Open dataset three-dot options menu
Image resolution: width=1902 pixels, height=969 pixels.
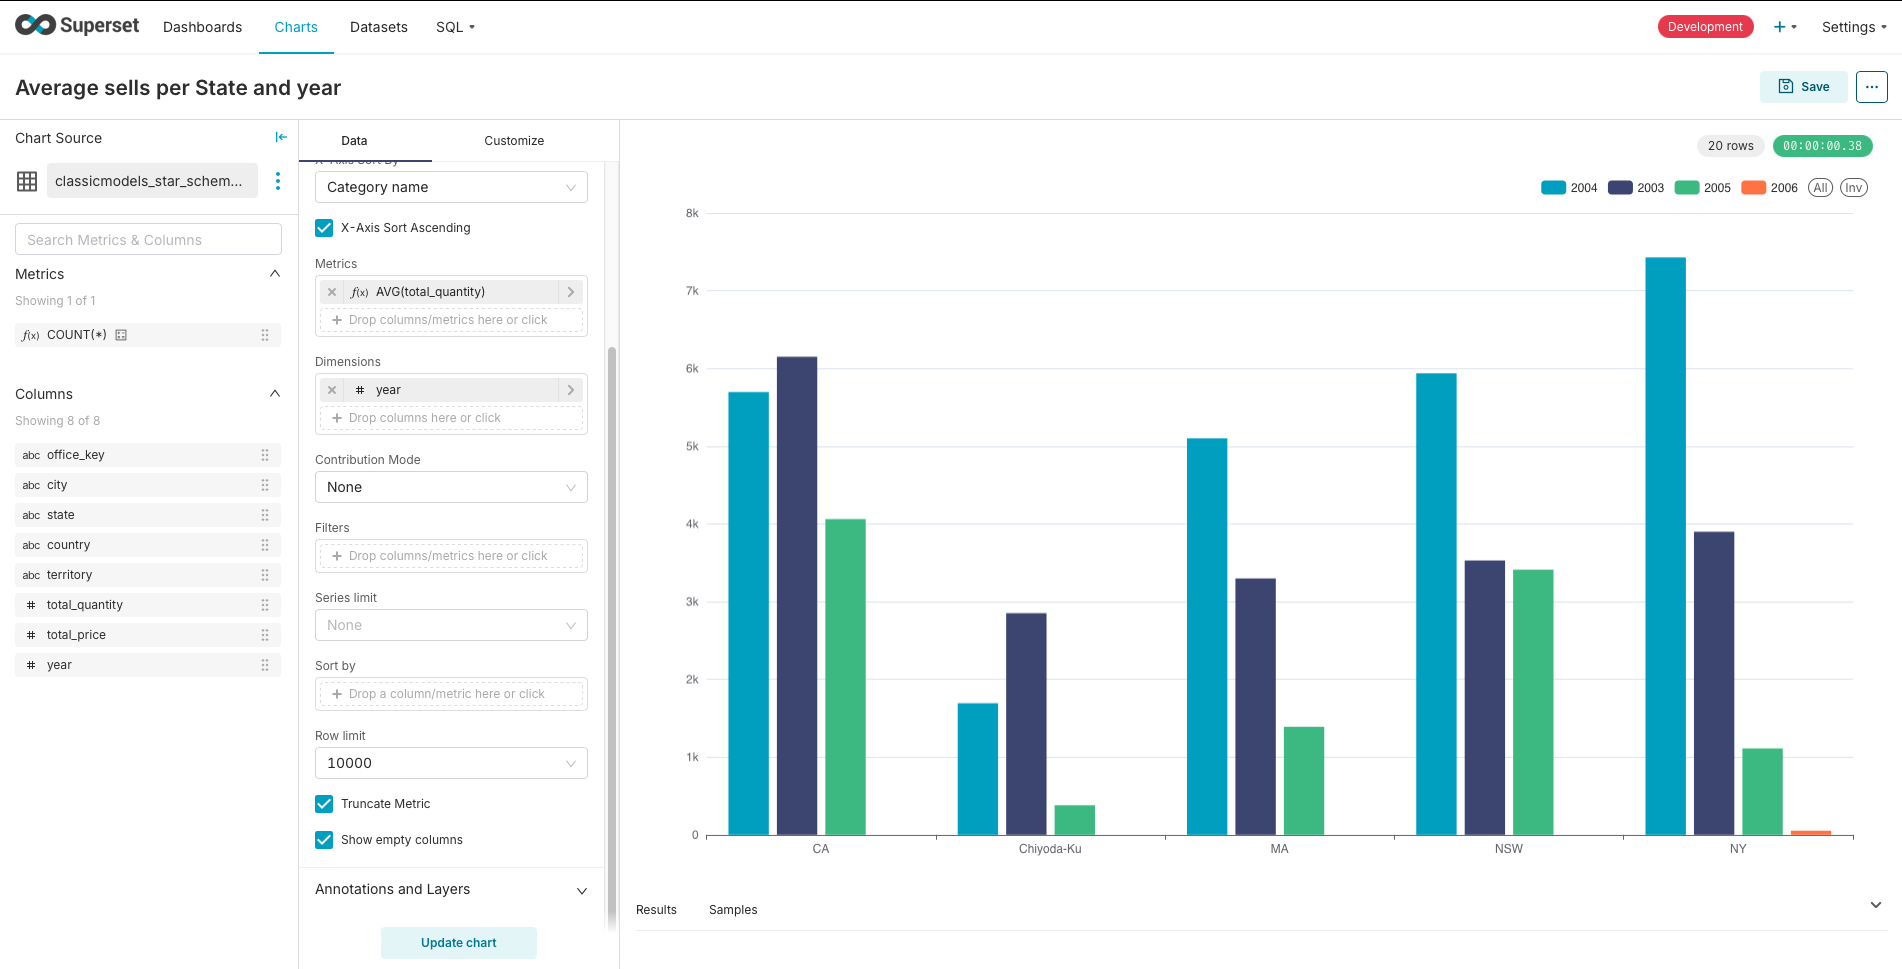278,181
